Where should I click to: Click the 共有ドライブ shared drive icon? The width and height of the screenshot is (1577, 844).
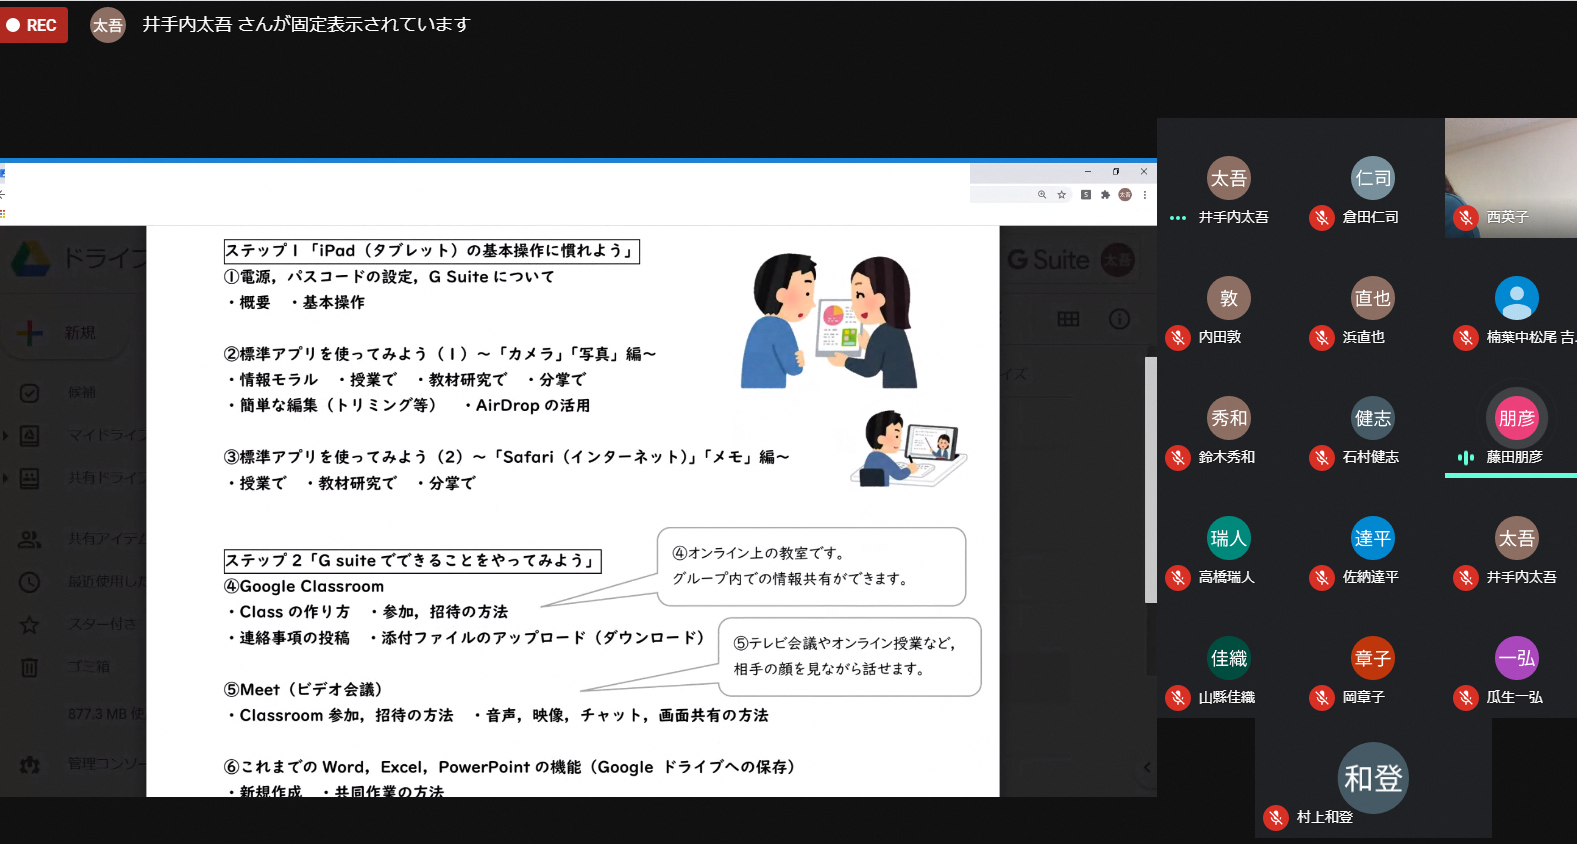tap(30, 479)
